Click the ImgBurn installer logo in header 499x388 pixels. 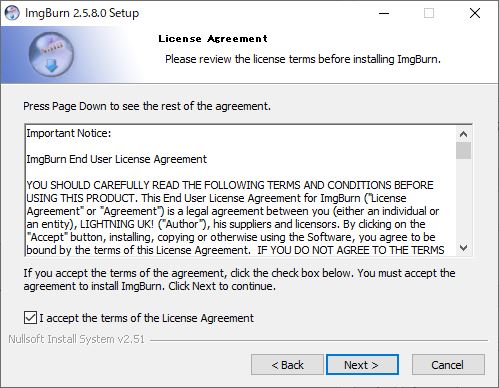click(x=51, y=55)
